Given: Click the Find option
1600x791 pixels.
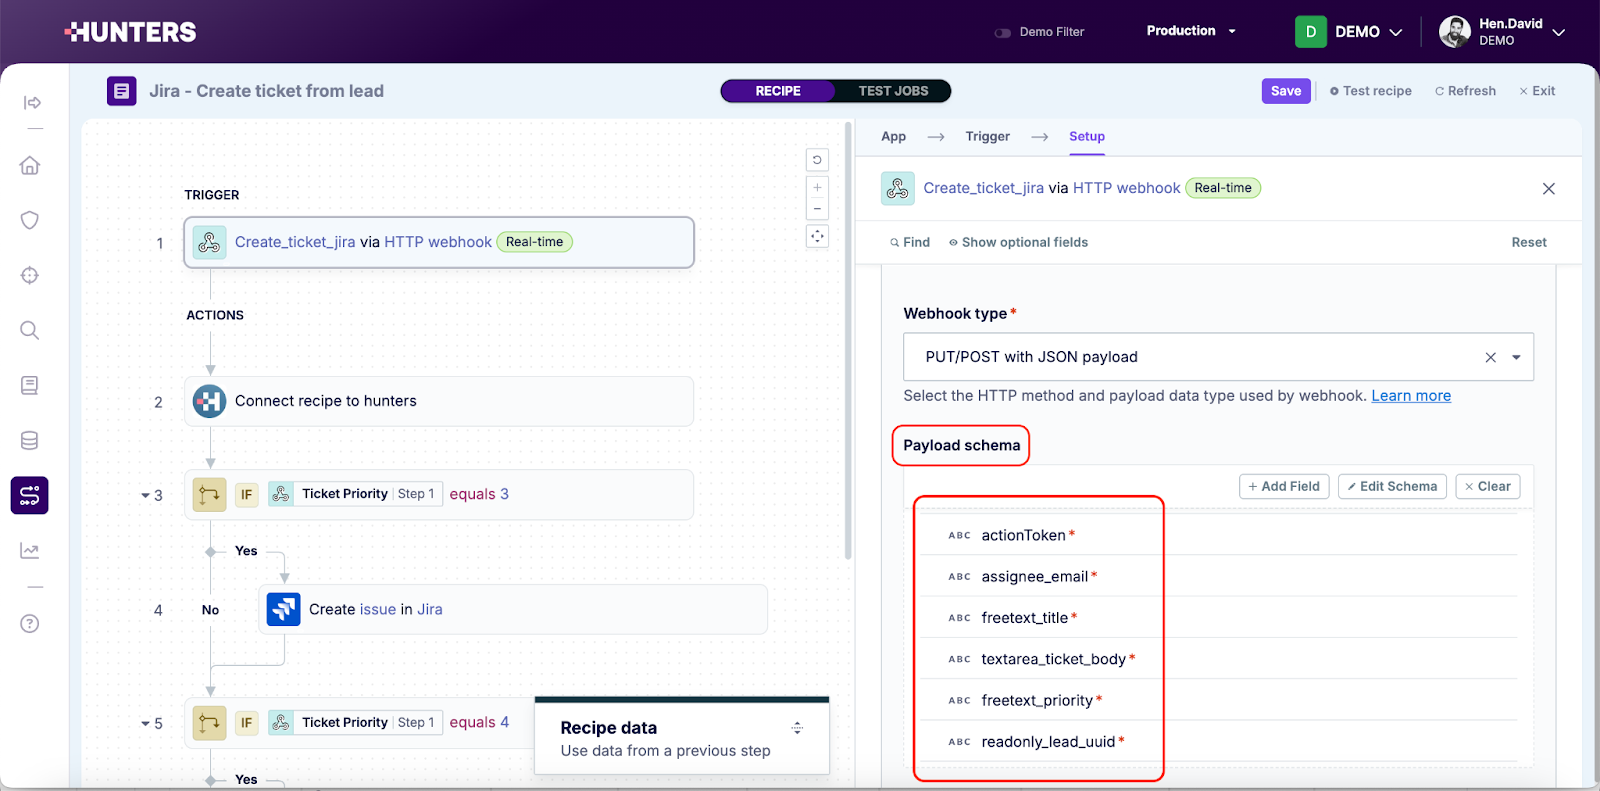Looking at the screenshot, I should point(909,242).
